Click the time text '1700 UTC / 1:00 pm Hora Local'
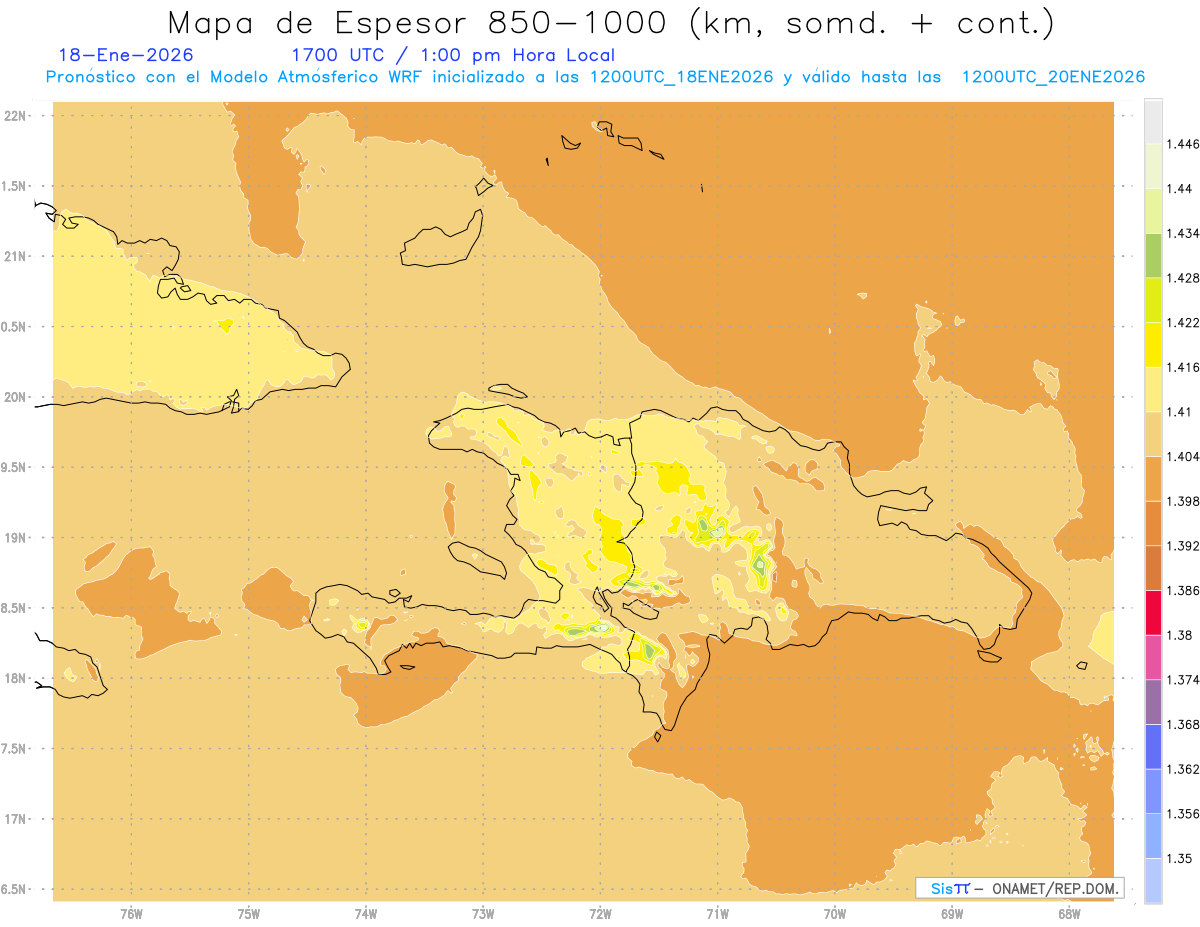 pos(453,55)
